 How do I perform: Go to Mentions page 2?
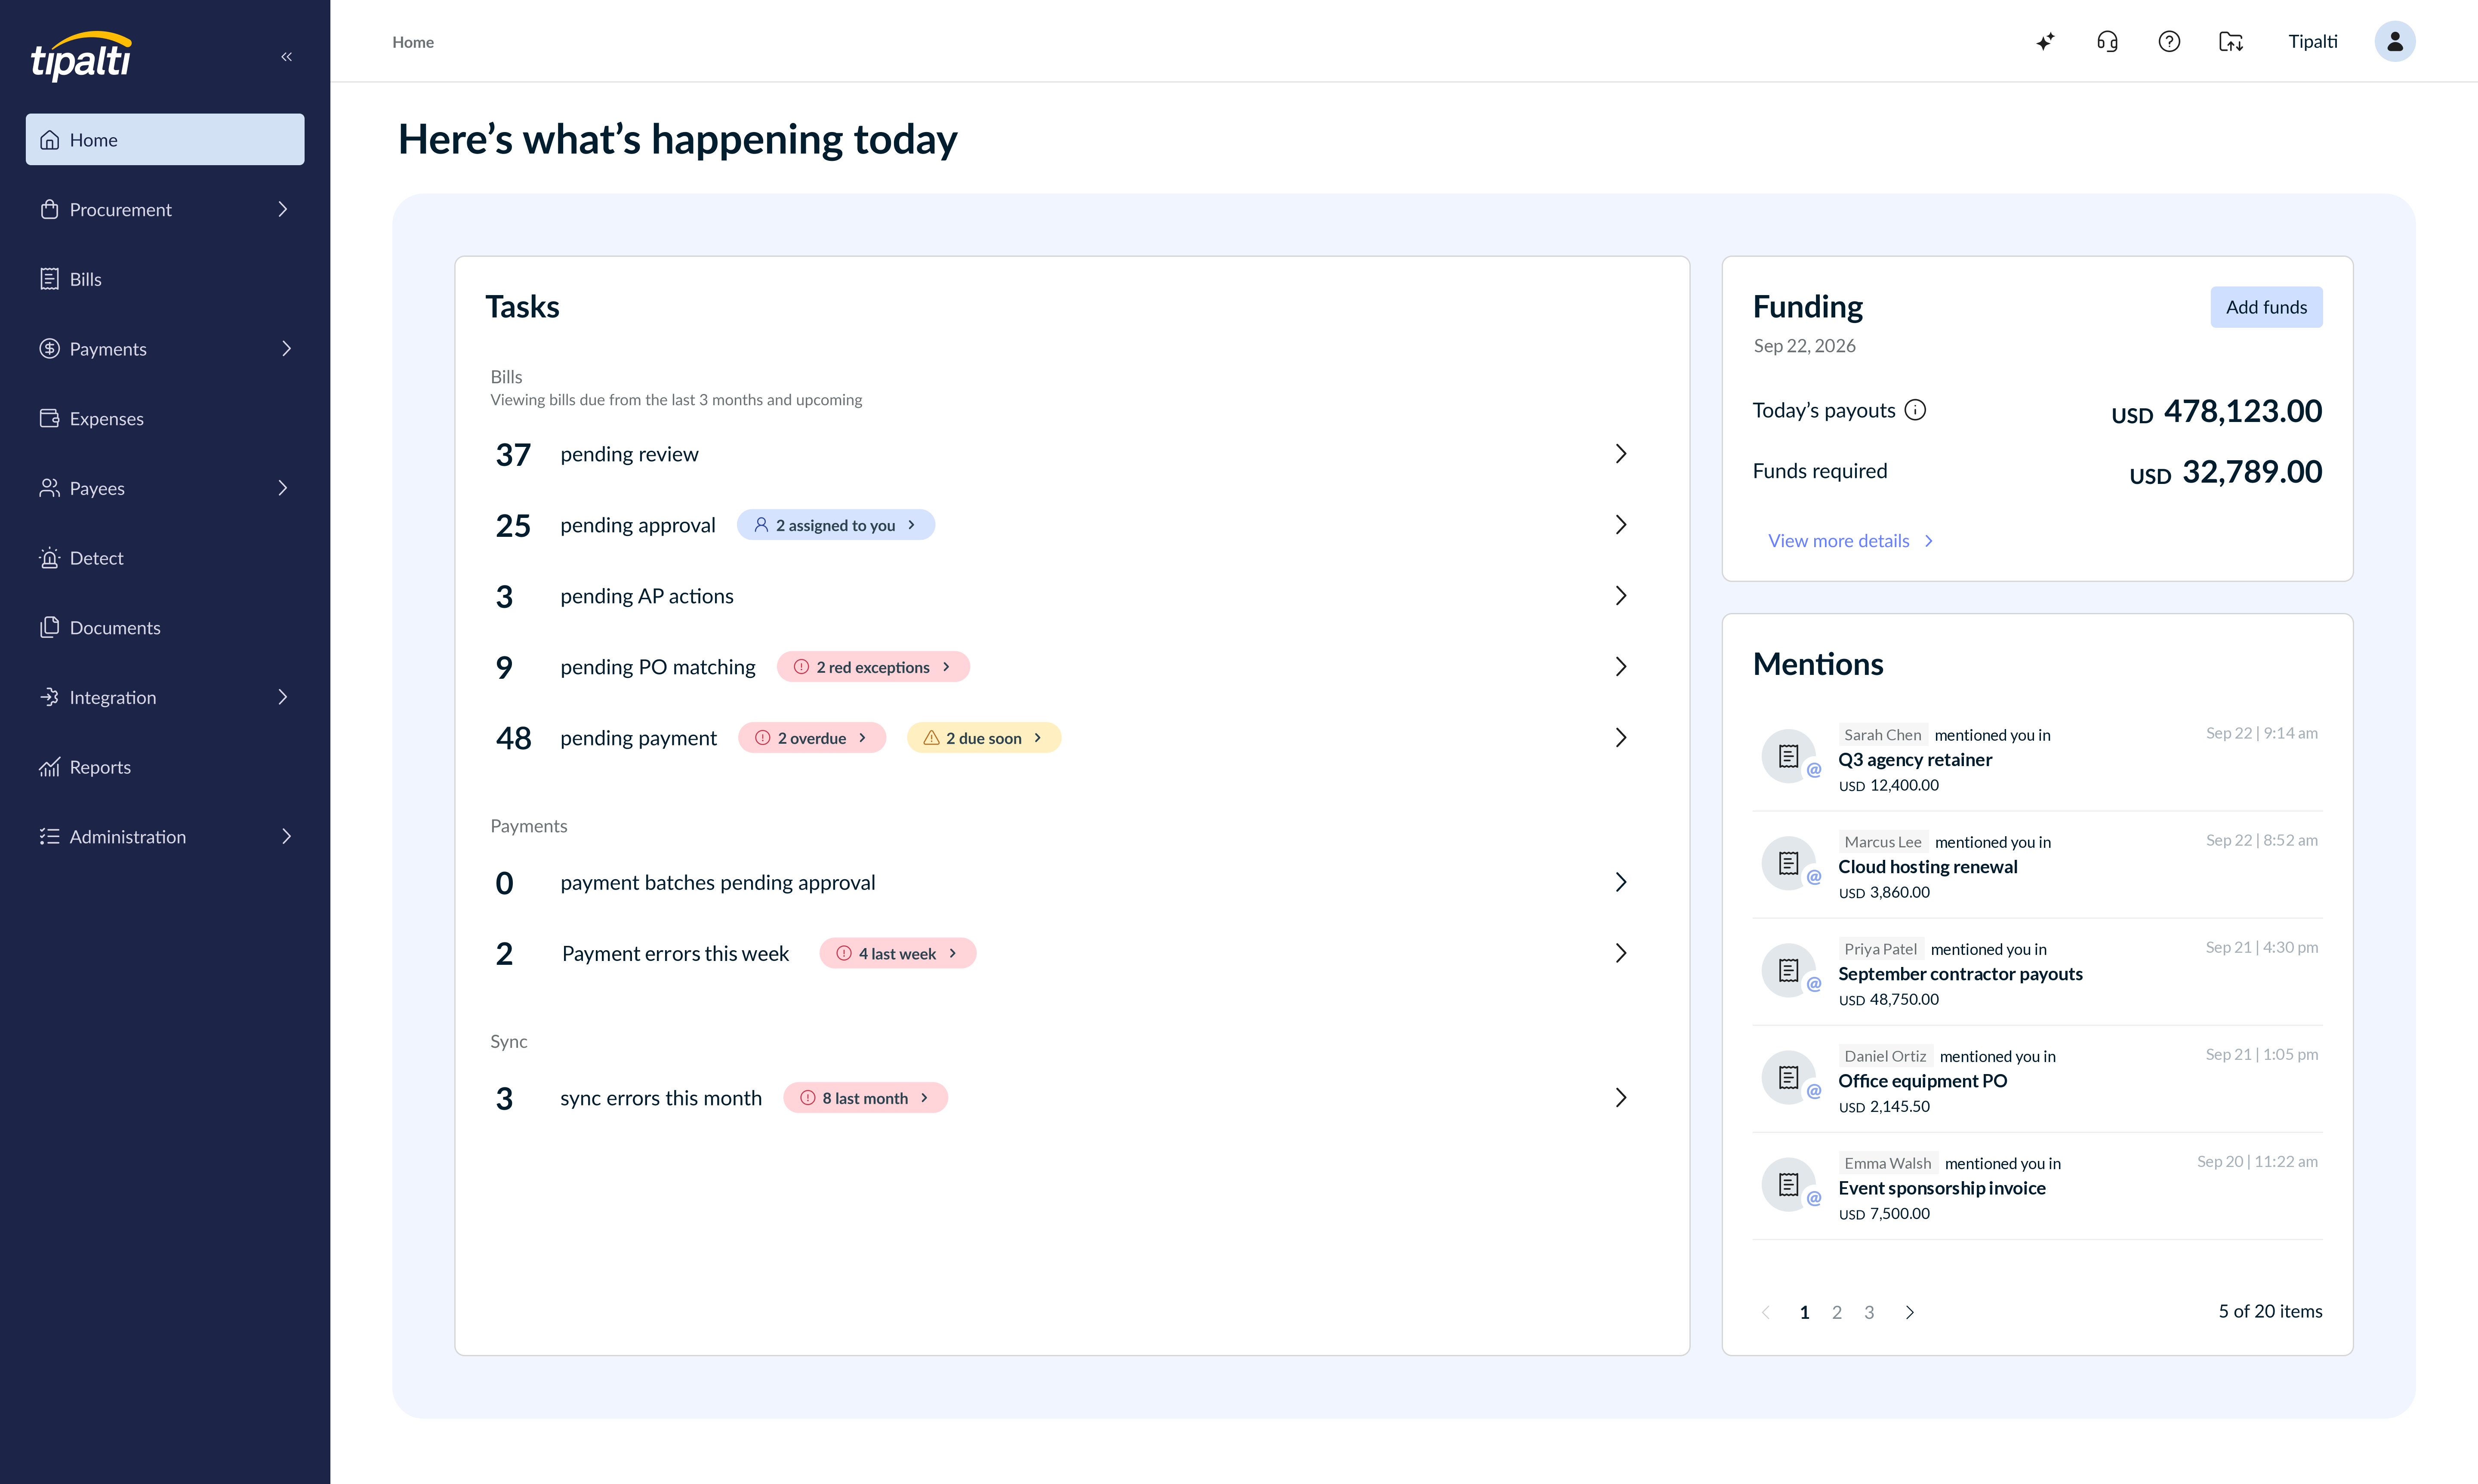[x=1837, y=1312]
